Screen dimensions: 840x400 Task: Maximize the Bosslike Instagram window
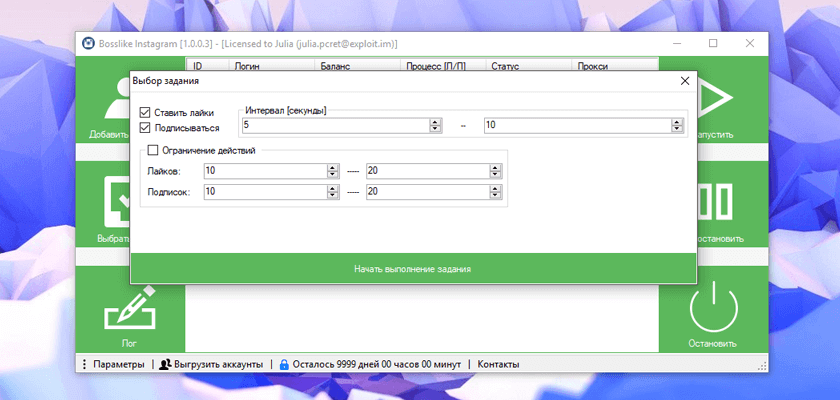tap(713, 43)
